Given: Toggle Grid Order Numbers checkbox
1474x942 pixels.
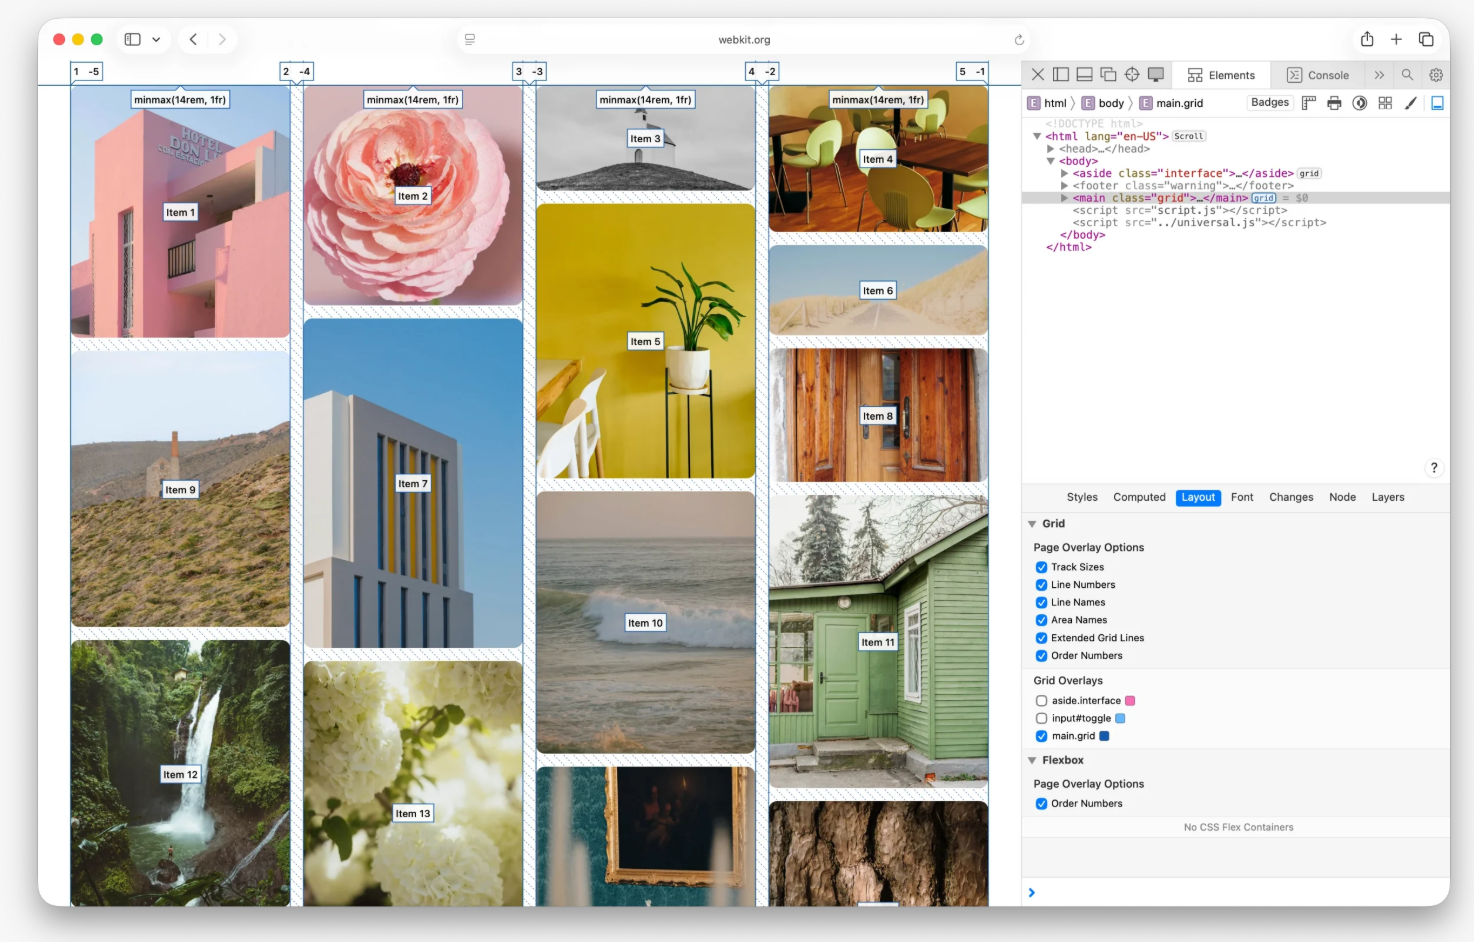Looking at the screenshot, I should point(1041,656).
